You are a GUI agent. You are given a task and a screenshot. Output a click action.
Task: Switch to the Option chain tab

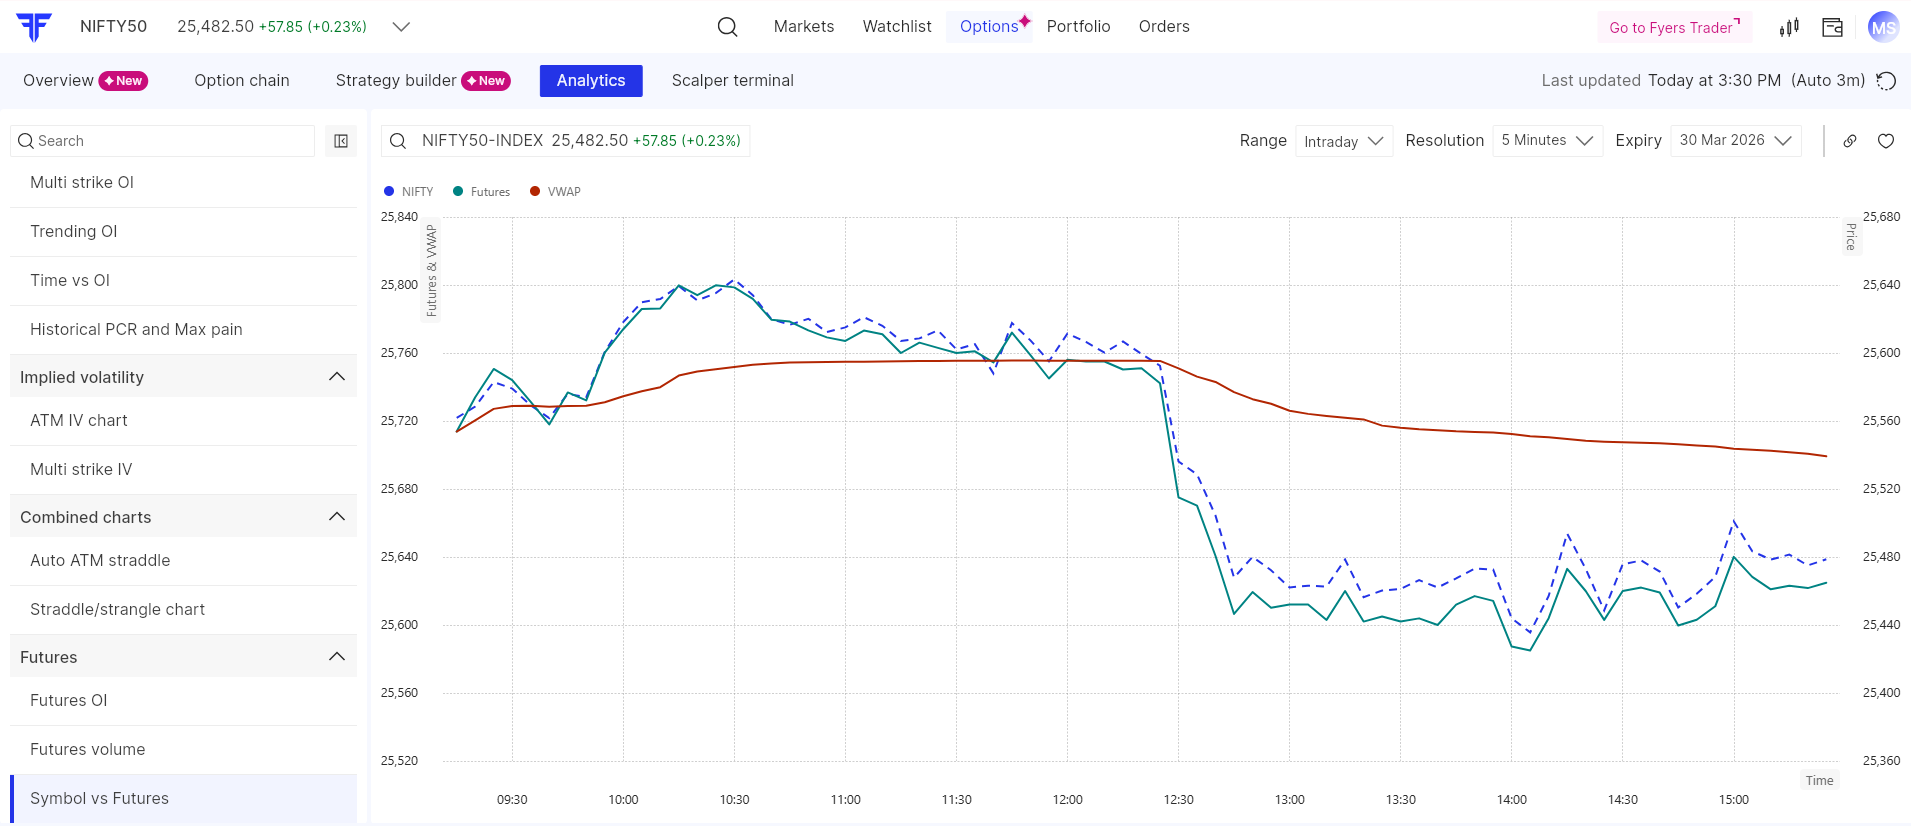242,81
